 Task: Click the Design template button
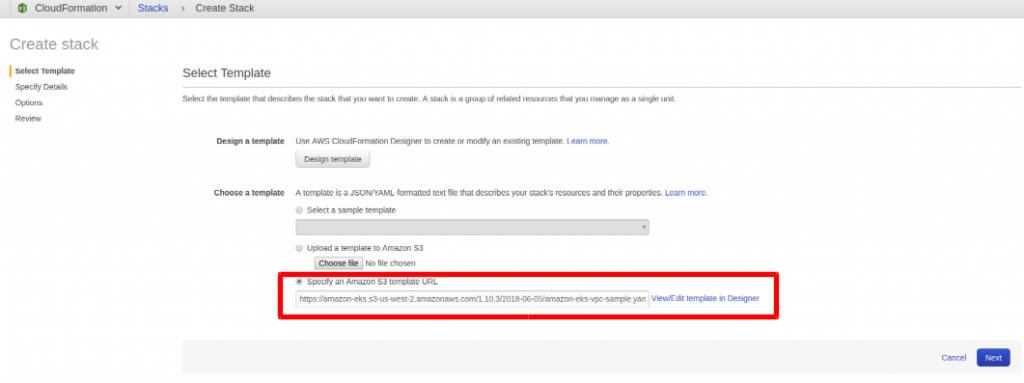pos(333,159)
